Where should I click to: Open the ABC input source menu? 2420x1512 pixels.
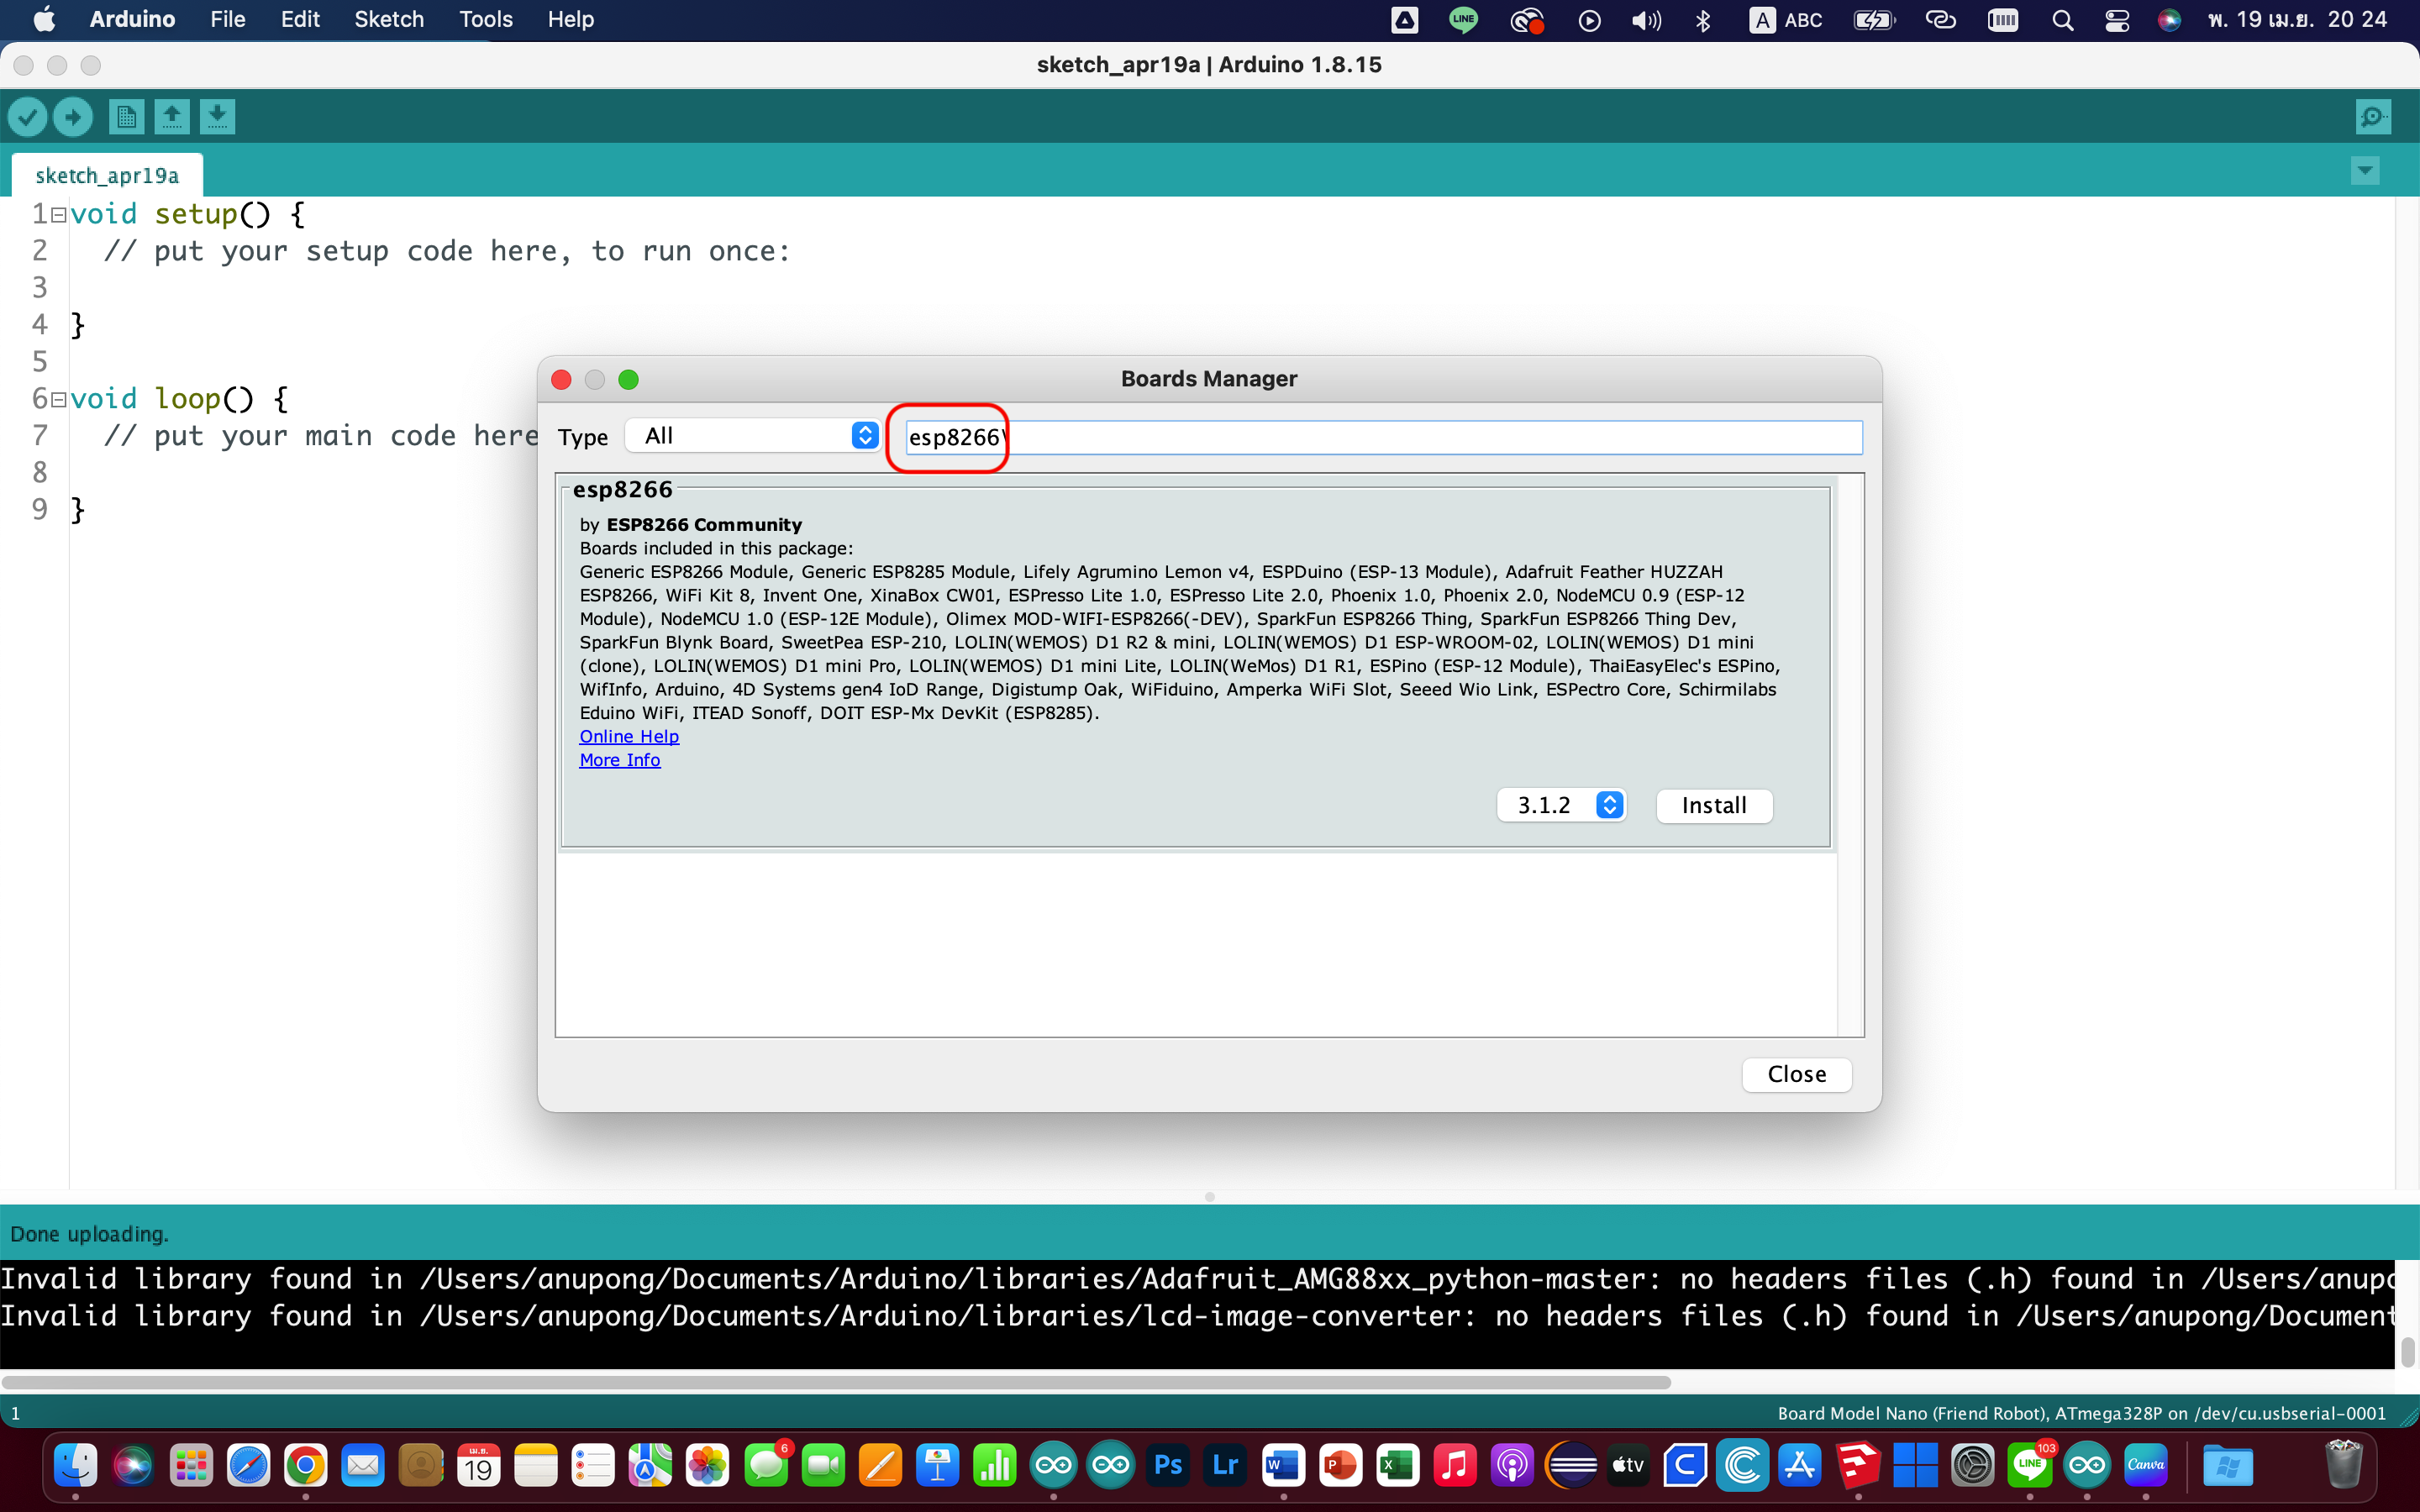pyautogui.click(x=1786, y=20)
